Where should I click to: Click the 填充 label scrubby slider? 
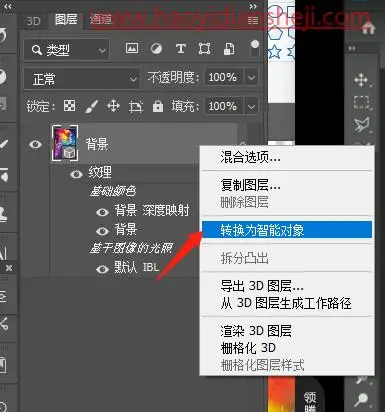(x=185, y=107)
